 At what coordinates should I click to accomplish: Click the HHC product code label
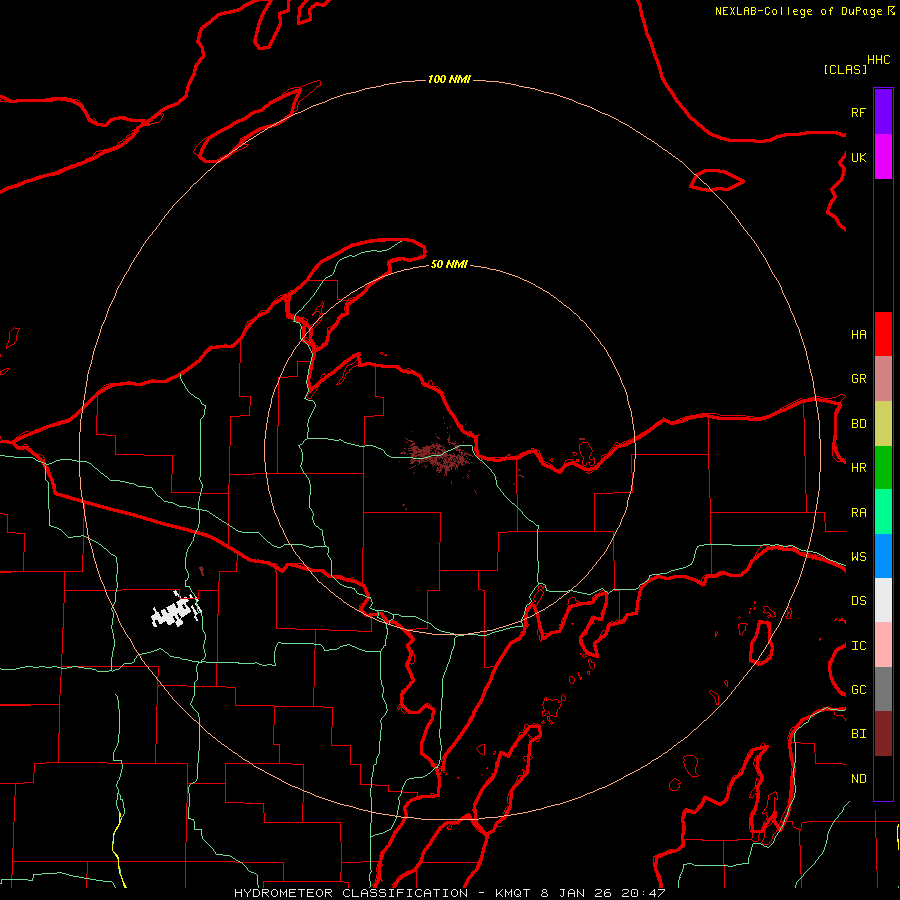point(878,60)
